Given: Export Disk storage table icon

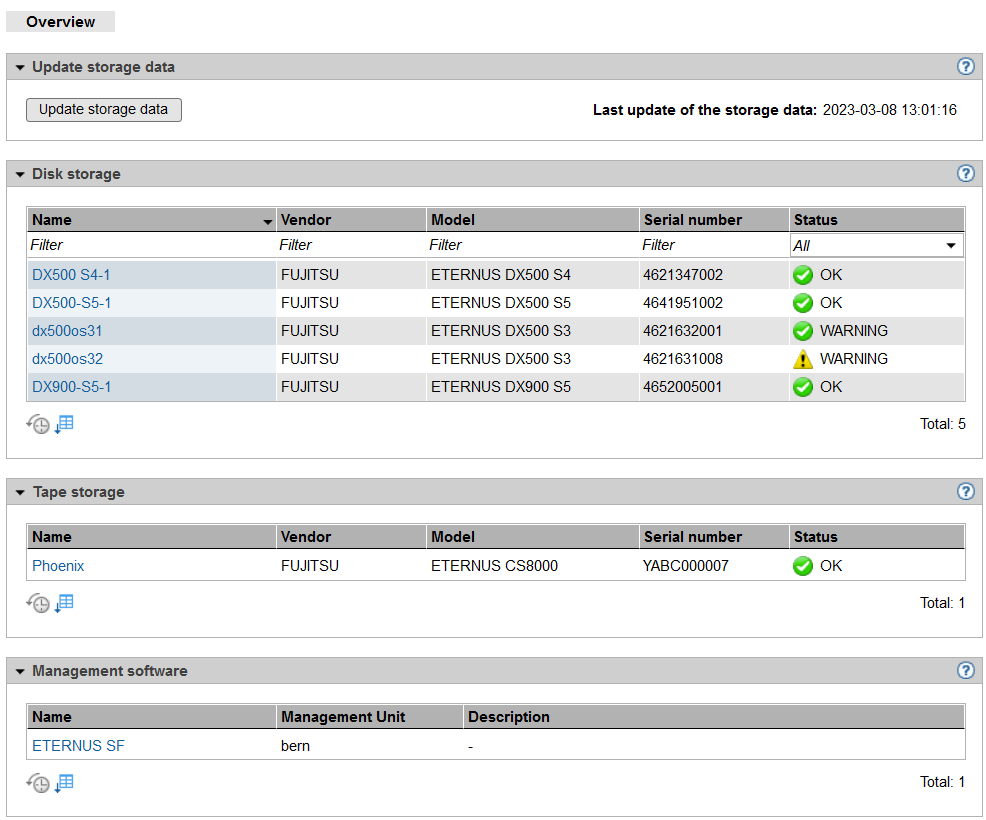Looking at the screenshot, I should click(65, 424).
